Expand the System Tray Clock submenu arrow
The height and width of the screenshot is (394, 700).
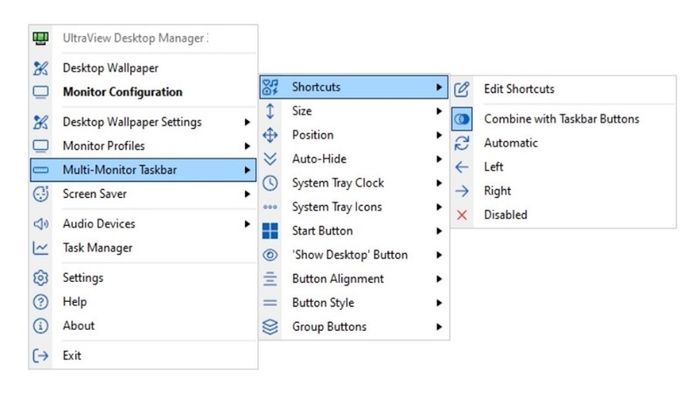point(439,183)
